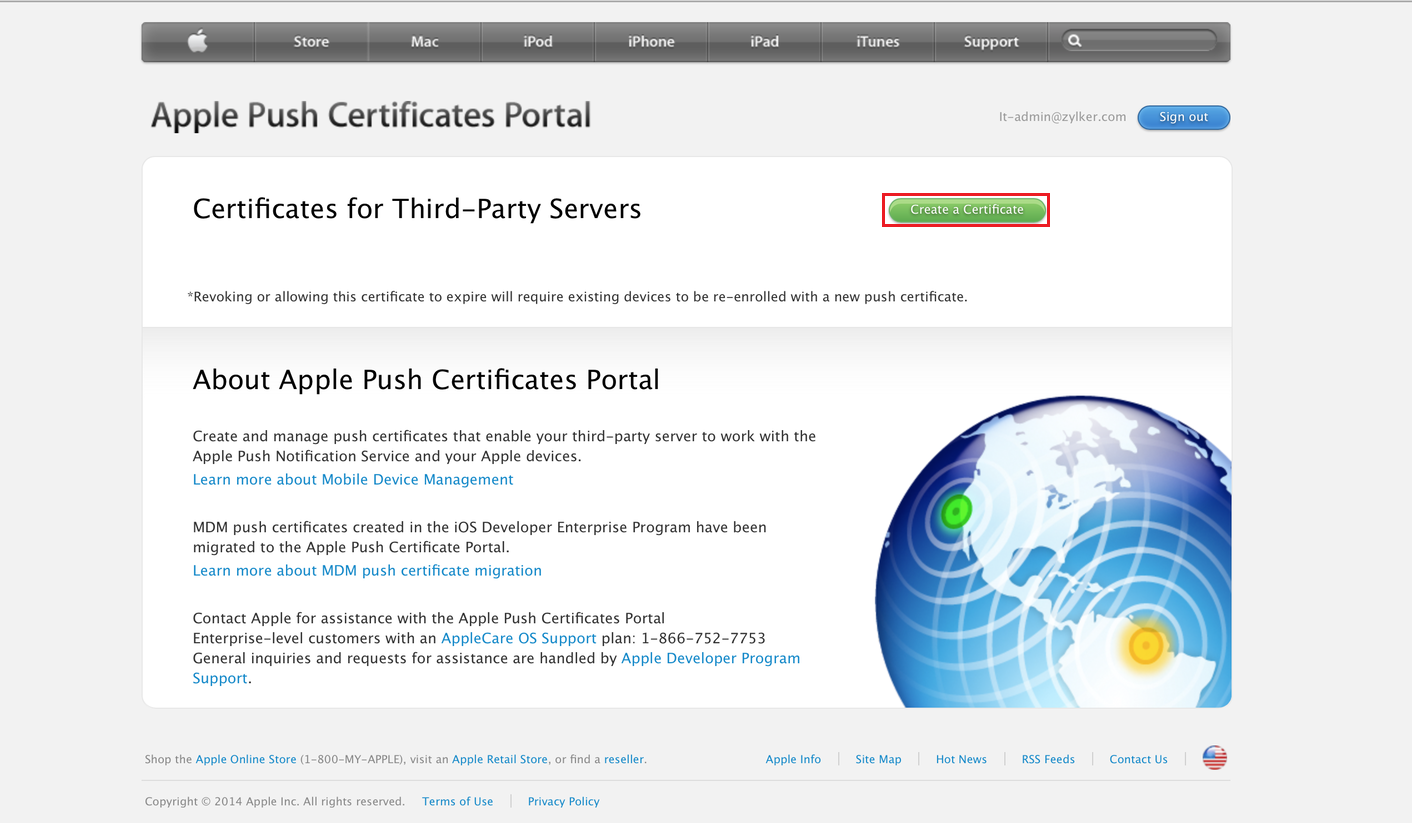Open Learn more about Mobile Device Management

pos(352,479)
